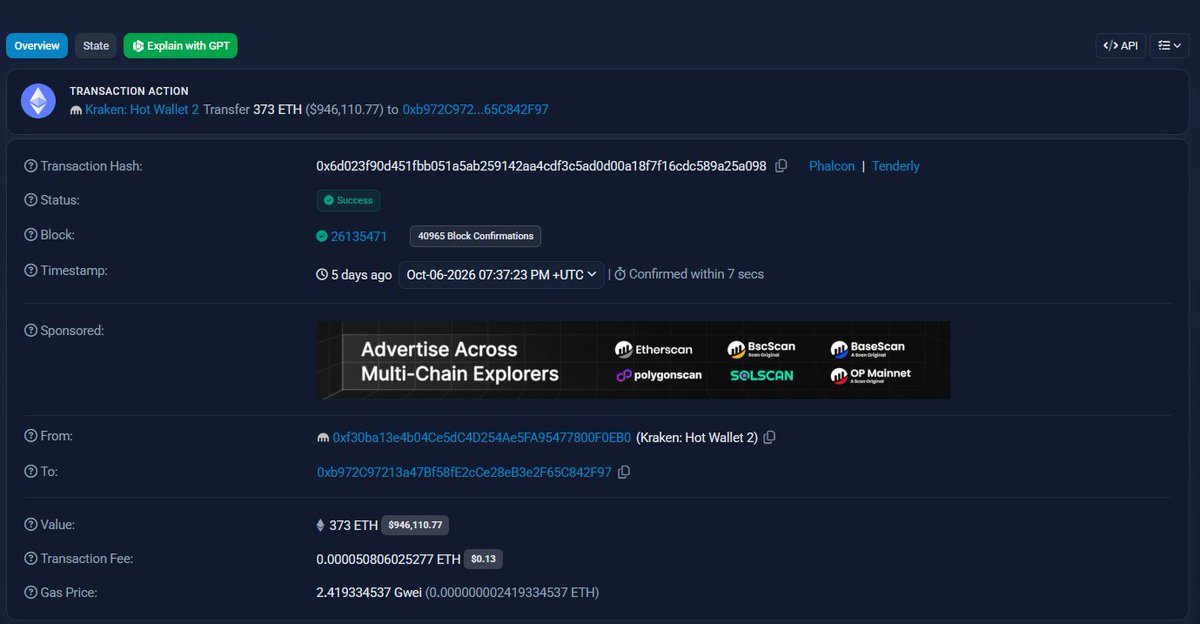The height and width of the screenshot is (624, 1200).
Task: Click the 373 ETH amount in Value row
Action: click(353, 524)
